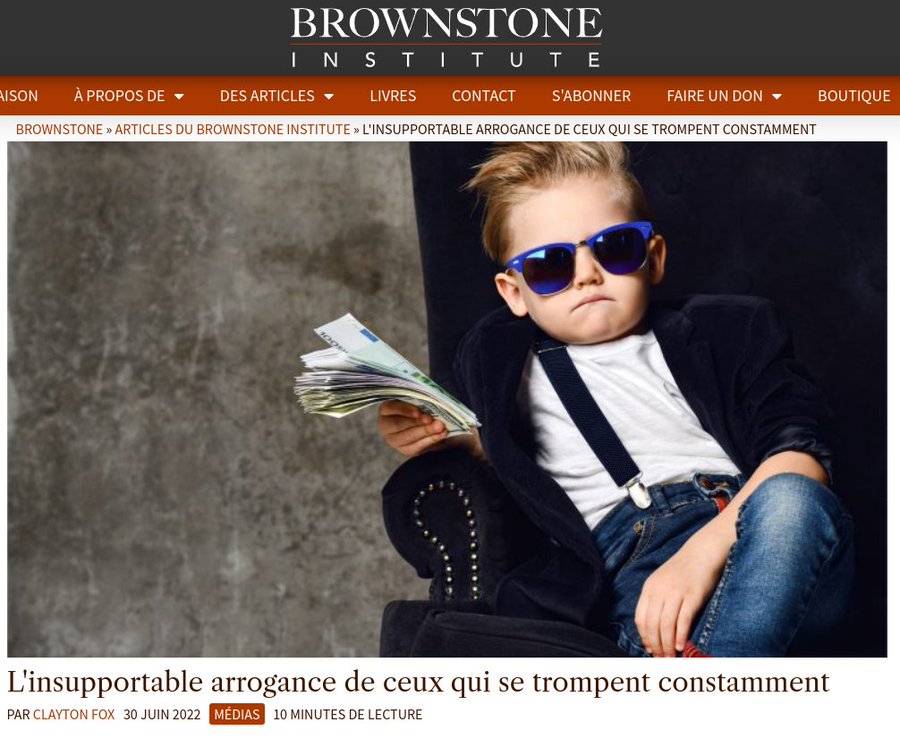This screenshot has width=900, height=739.
Task: Go to the S'ABONNER page
Action: tap(591, 96)
